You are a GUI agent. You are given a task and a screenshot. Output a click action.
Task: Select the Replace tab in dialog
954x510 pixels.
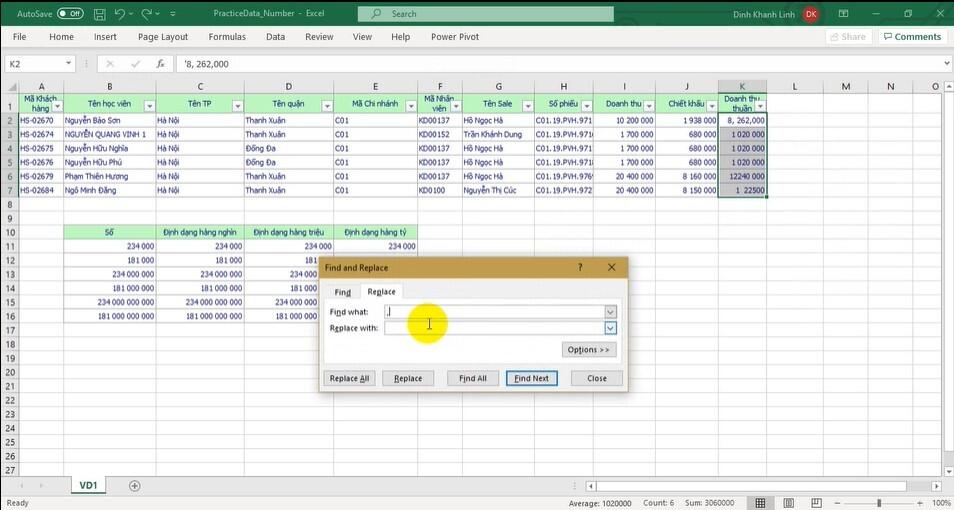coord(381,292)
